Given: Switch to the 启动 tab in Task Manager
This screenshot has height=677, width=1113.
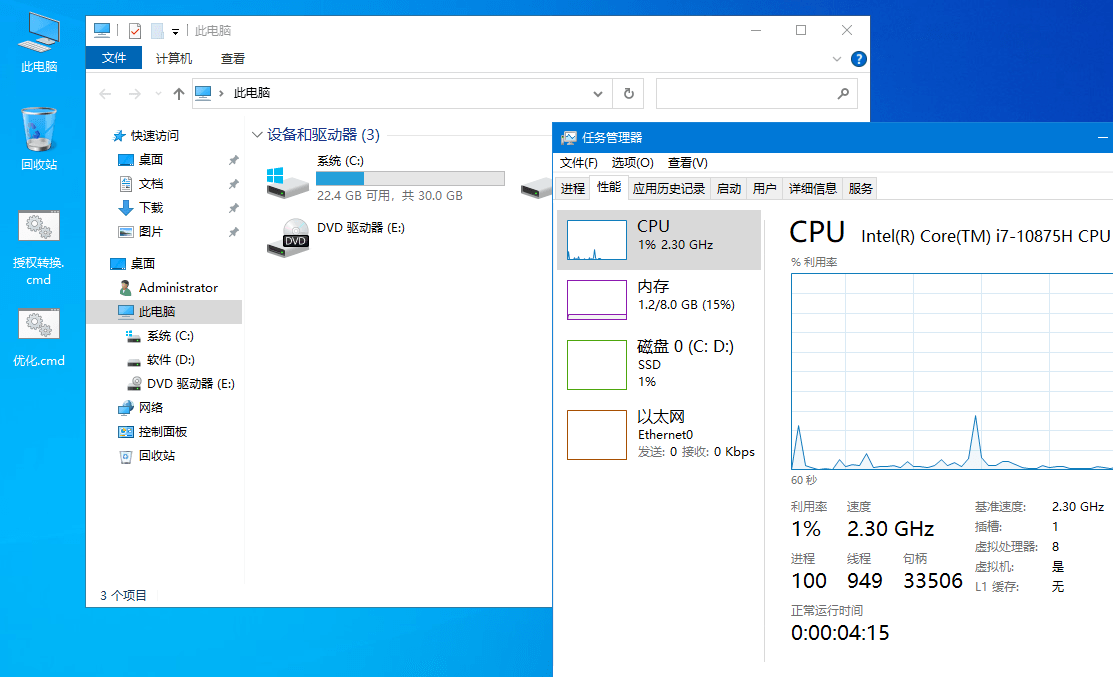Looking at the screenshot, I should point(728,187).
